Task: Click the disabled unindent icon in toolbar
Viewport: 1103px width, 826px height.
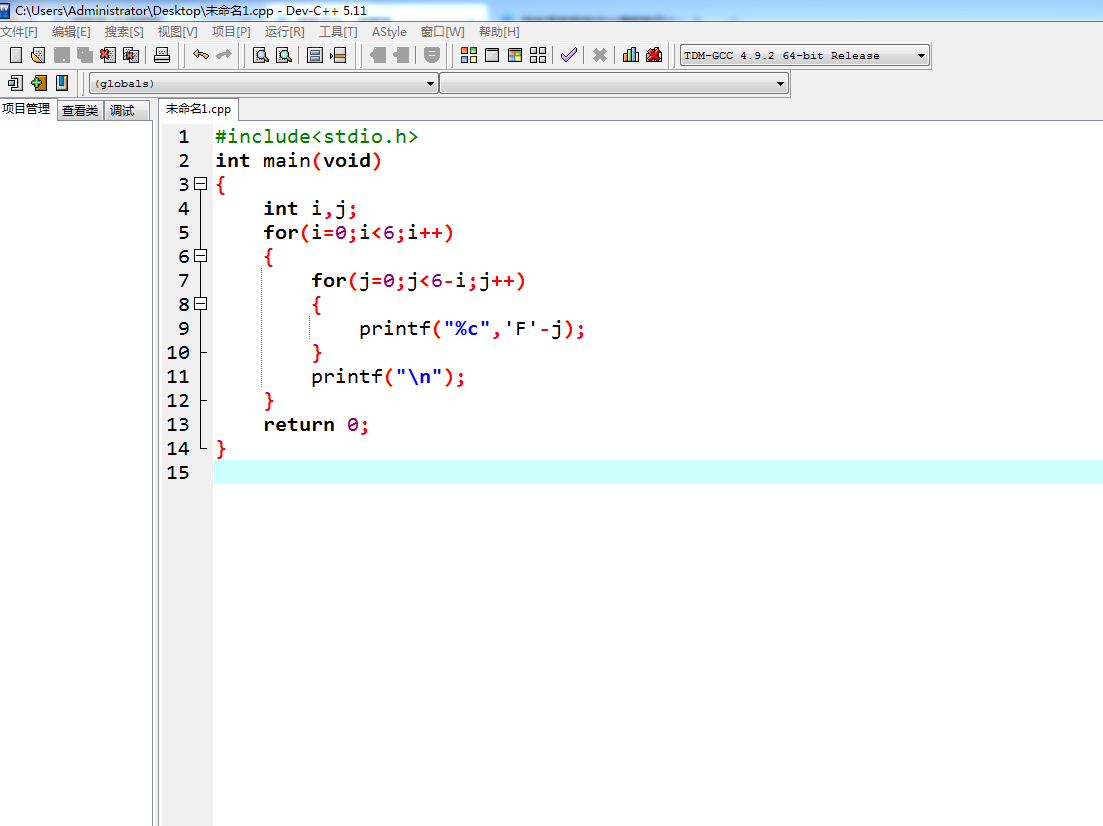Action: (x=401, y=55)
